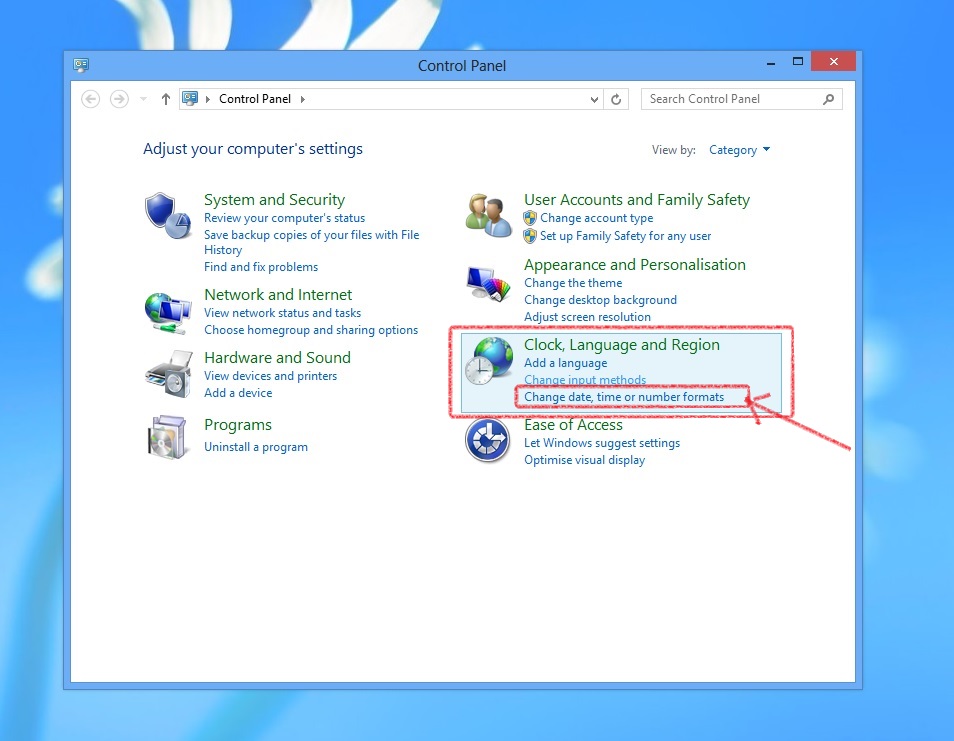Click the Refresh icon in the address bar
The height and width of the screenshot is (741, 954).
[616, 99]
